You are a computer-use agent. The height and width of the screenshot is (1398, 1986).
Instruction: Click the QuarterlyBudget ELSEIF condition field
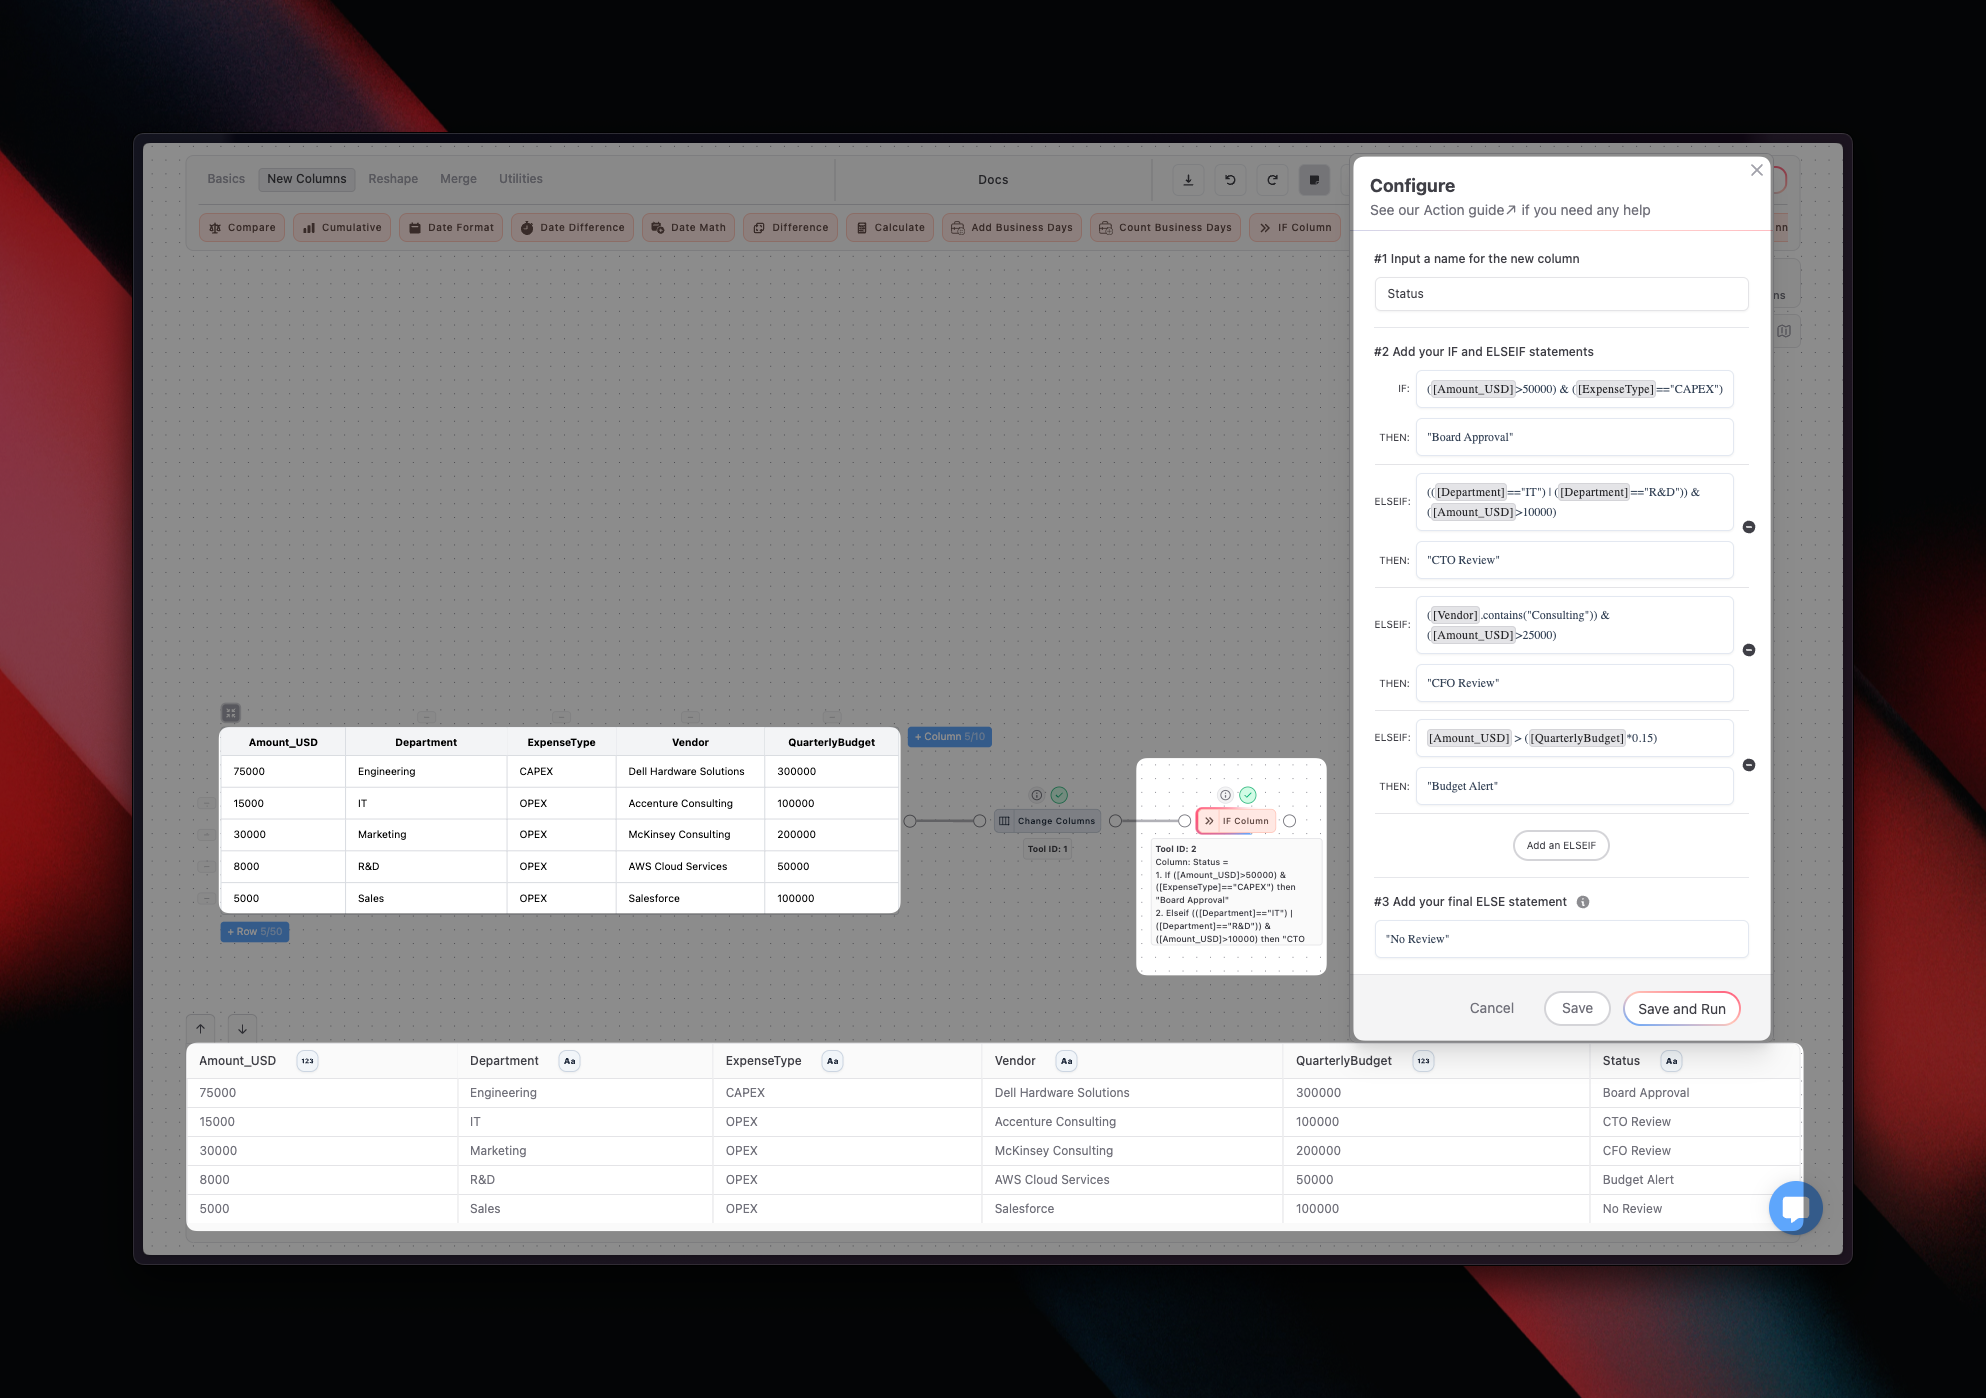coord(1574,738)
